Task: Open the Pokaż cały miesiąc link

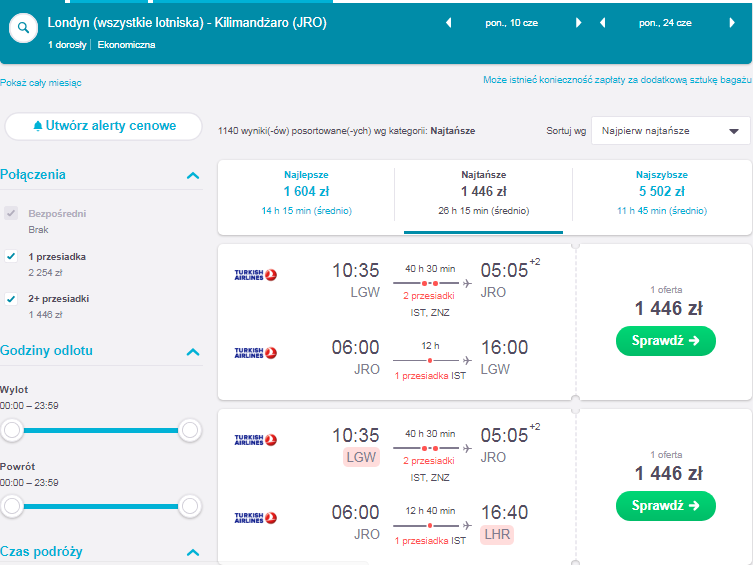Action: 41,83
